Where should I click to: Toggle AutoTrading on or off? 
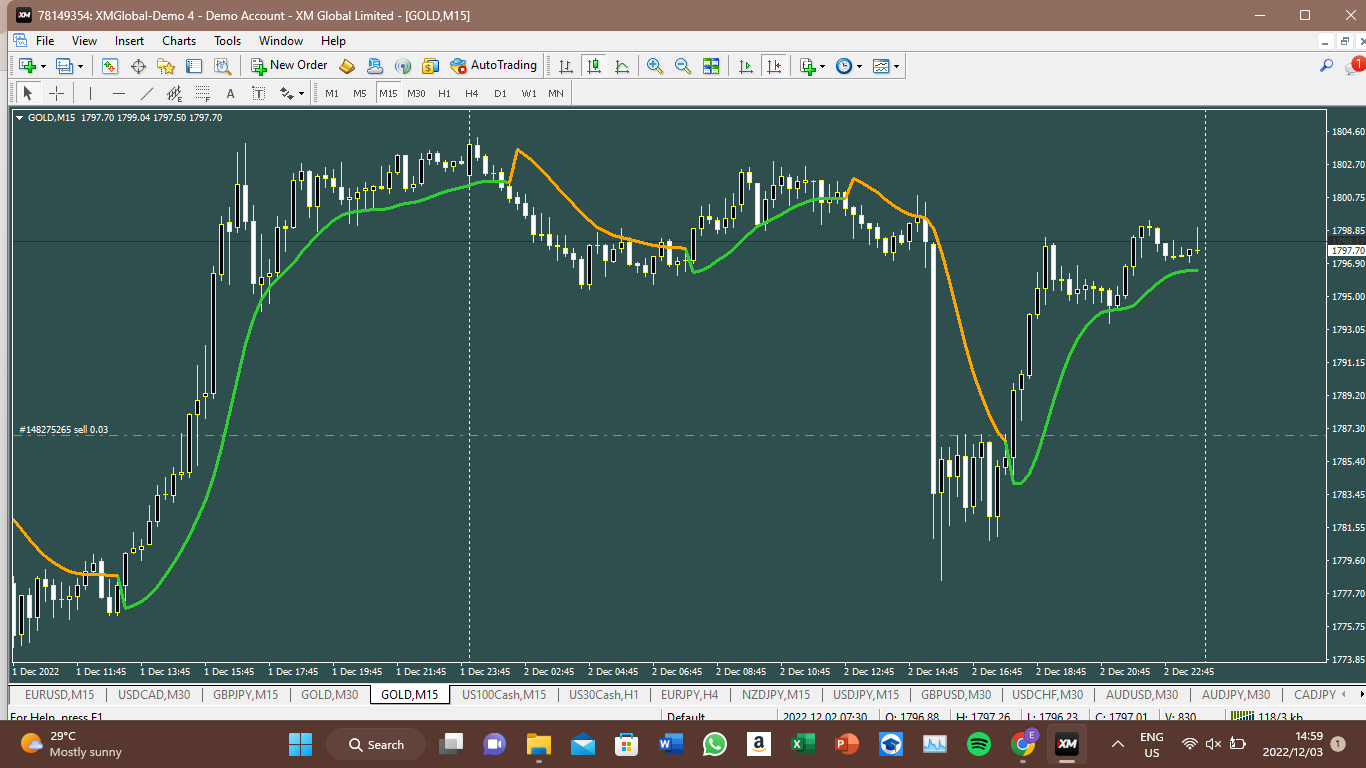pos(493,66)
